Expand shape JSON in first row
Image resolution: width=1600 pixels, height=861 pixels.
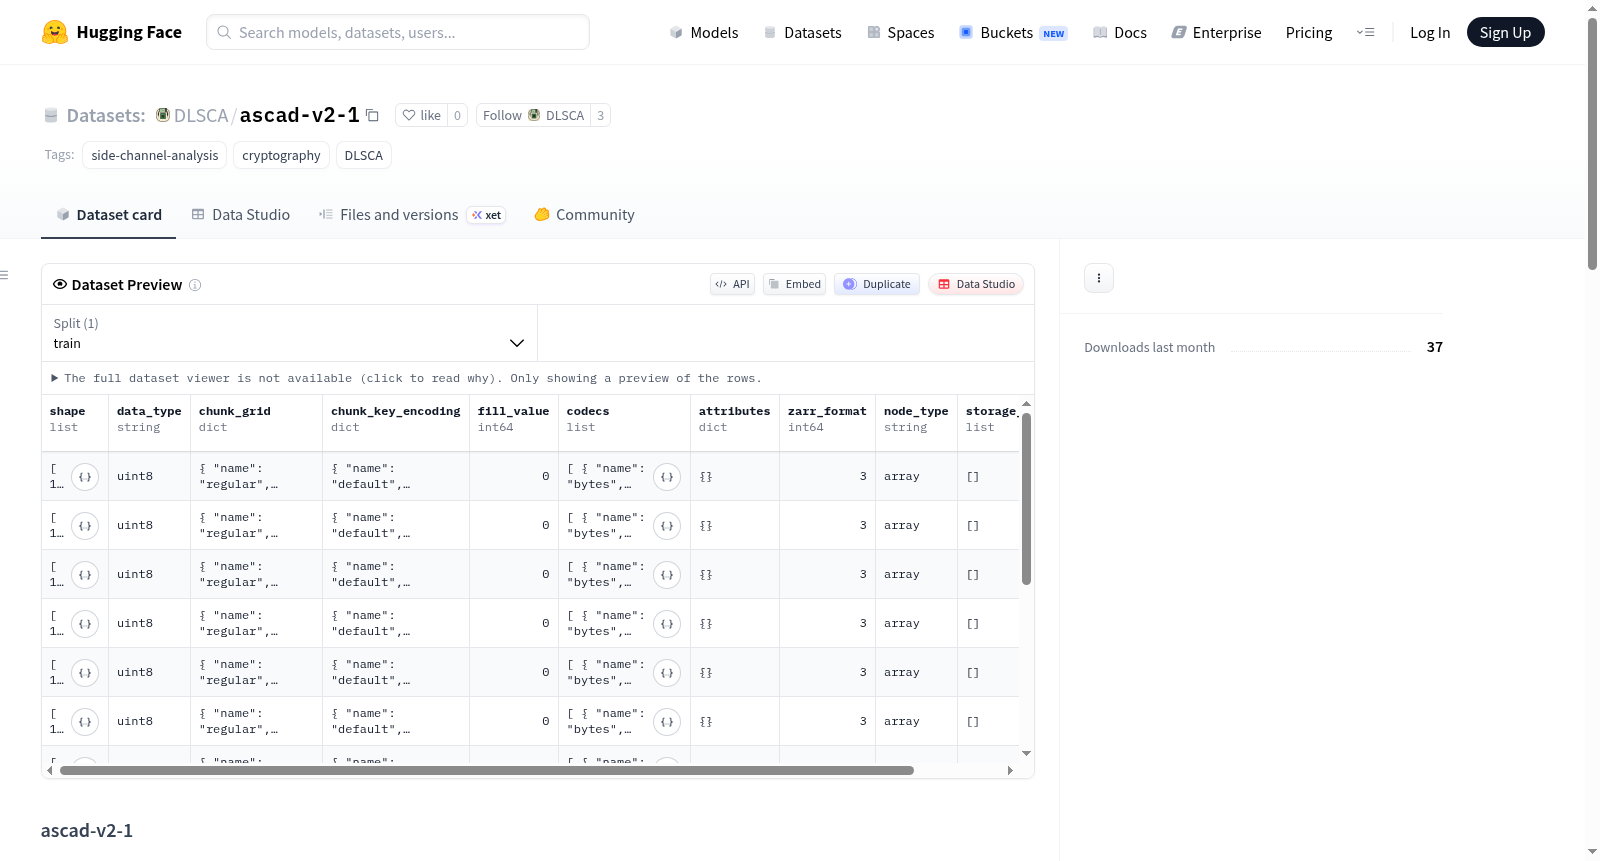coord(85,477)
